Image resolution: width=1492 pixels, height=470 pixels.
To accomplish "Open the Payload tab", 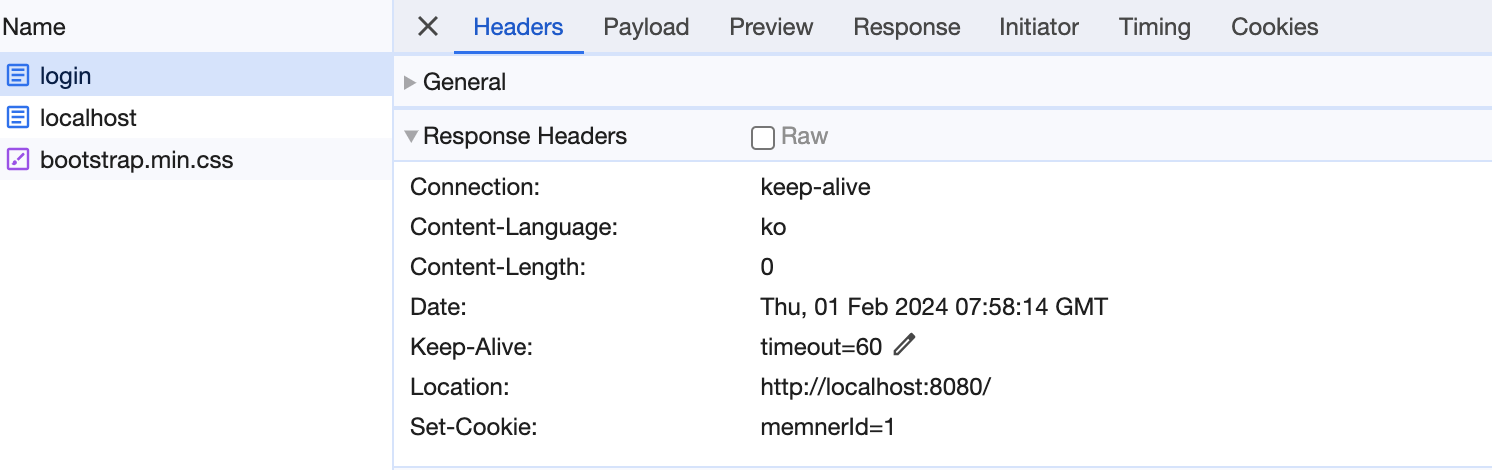I will (646, 27).
